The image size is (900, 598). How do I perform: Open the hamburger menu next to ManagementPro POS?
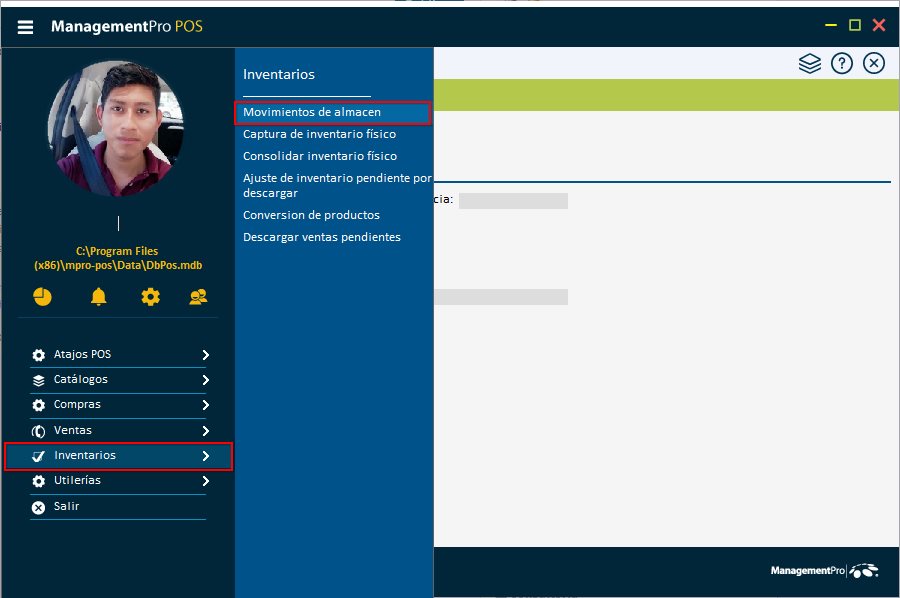[25, 26]
